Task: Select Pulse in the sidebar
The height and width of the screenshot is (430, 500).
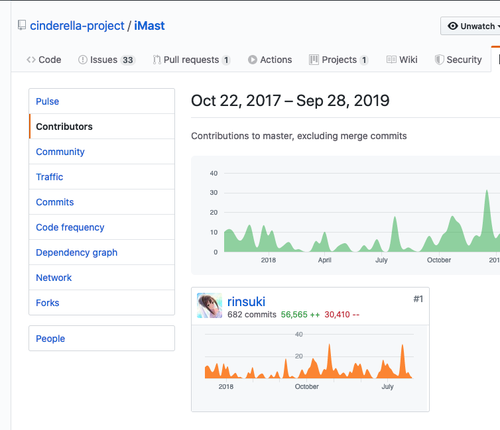Action: 102,101
